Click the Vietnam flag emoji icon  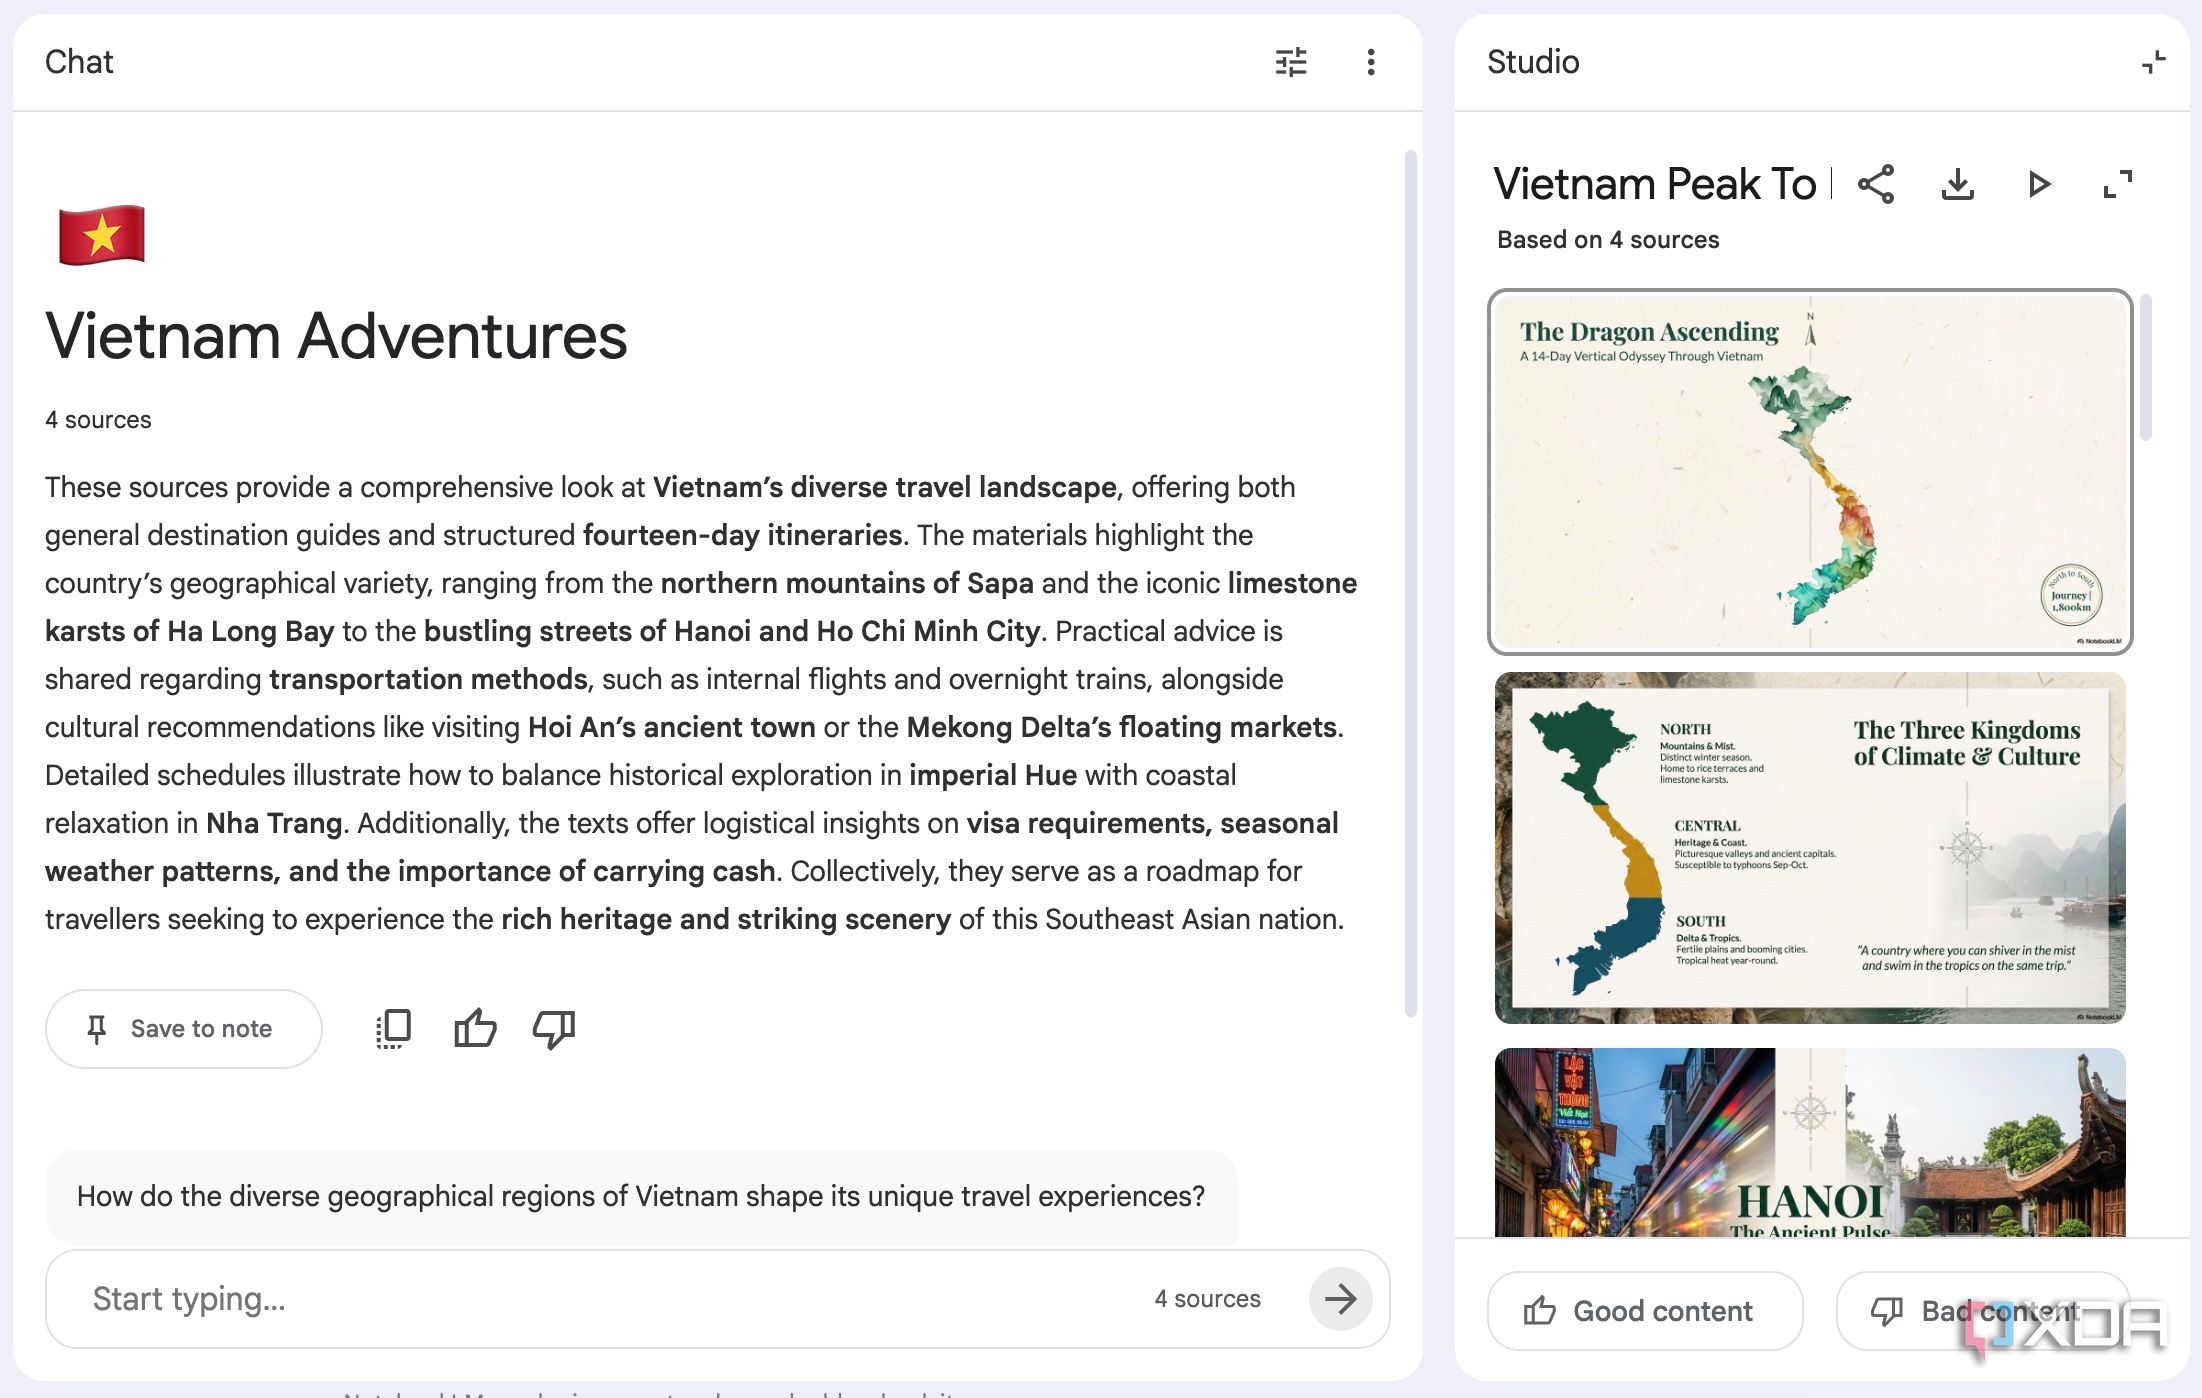coord(102,235)
